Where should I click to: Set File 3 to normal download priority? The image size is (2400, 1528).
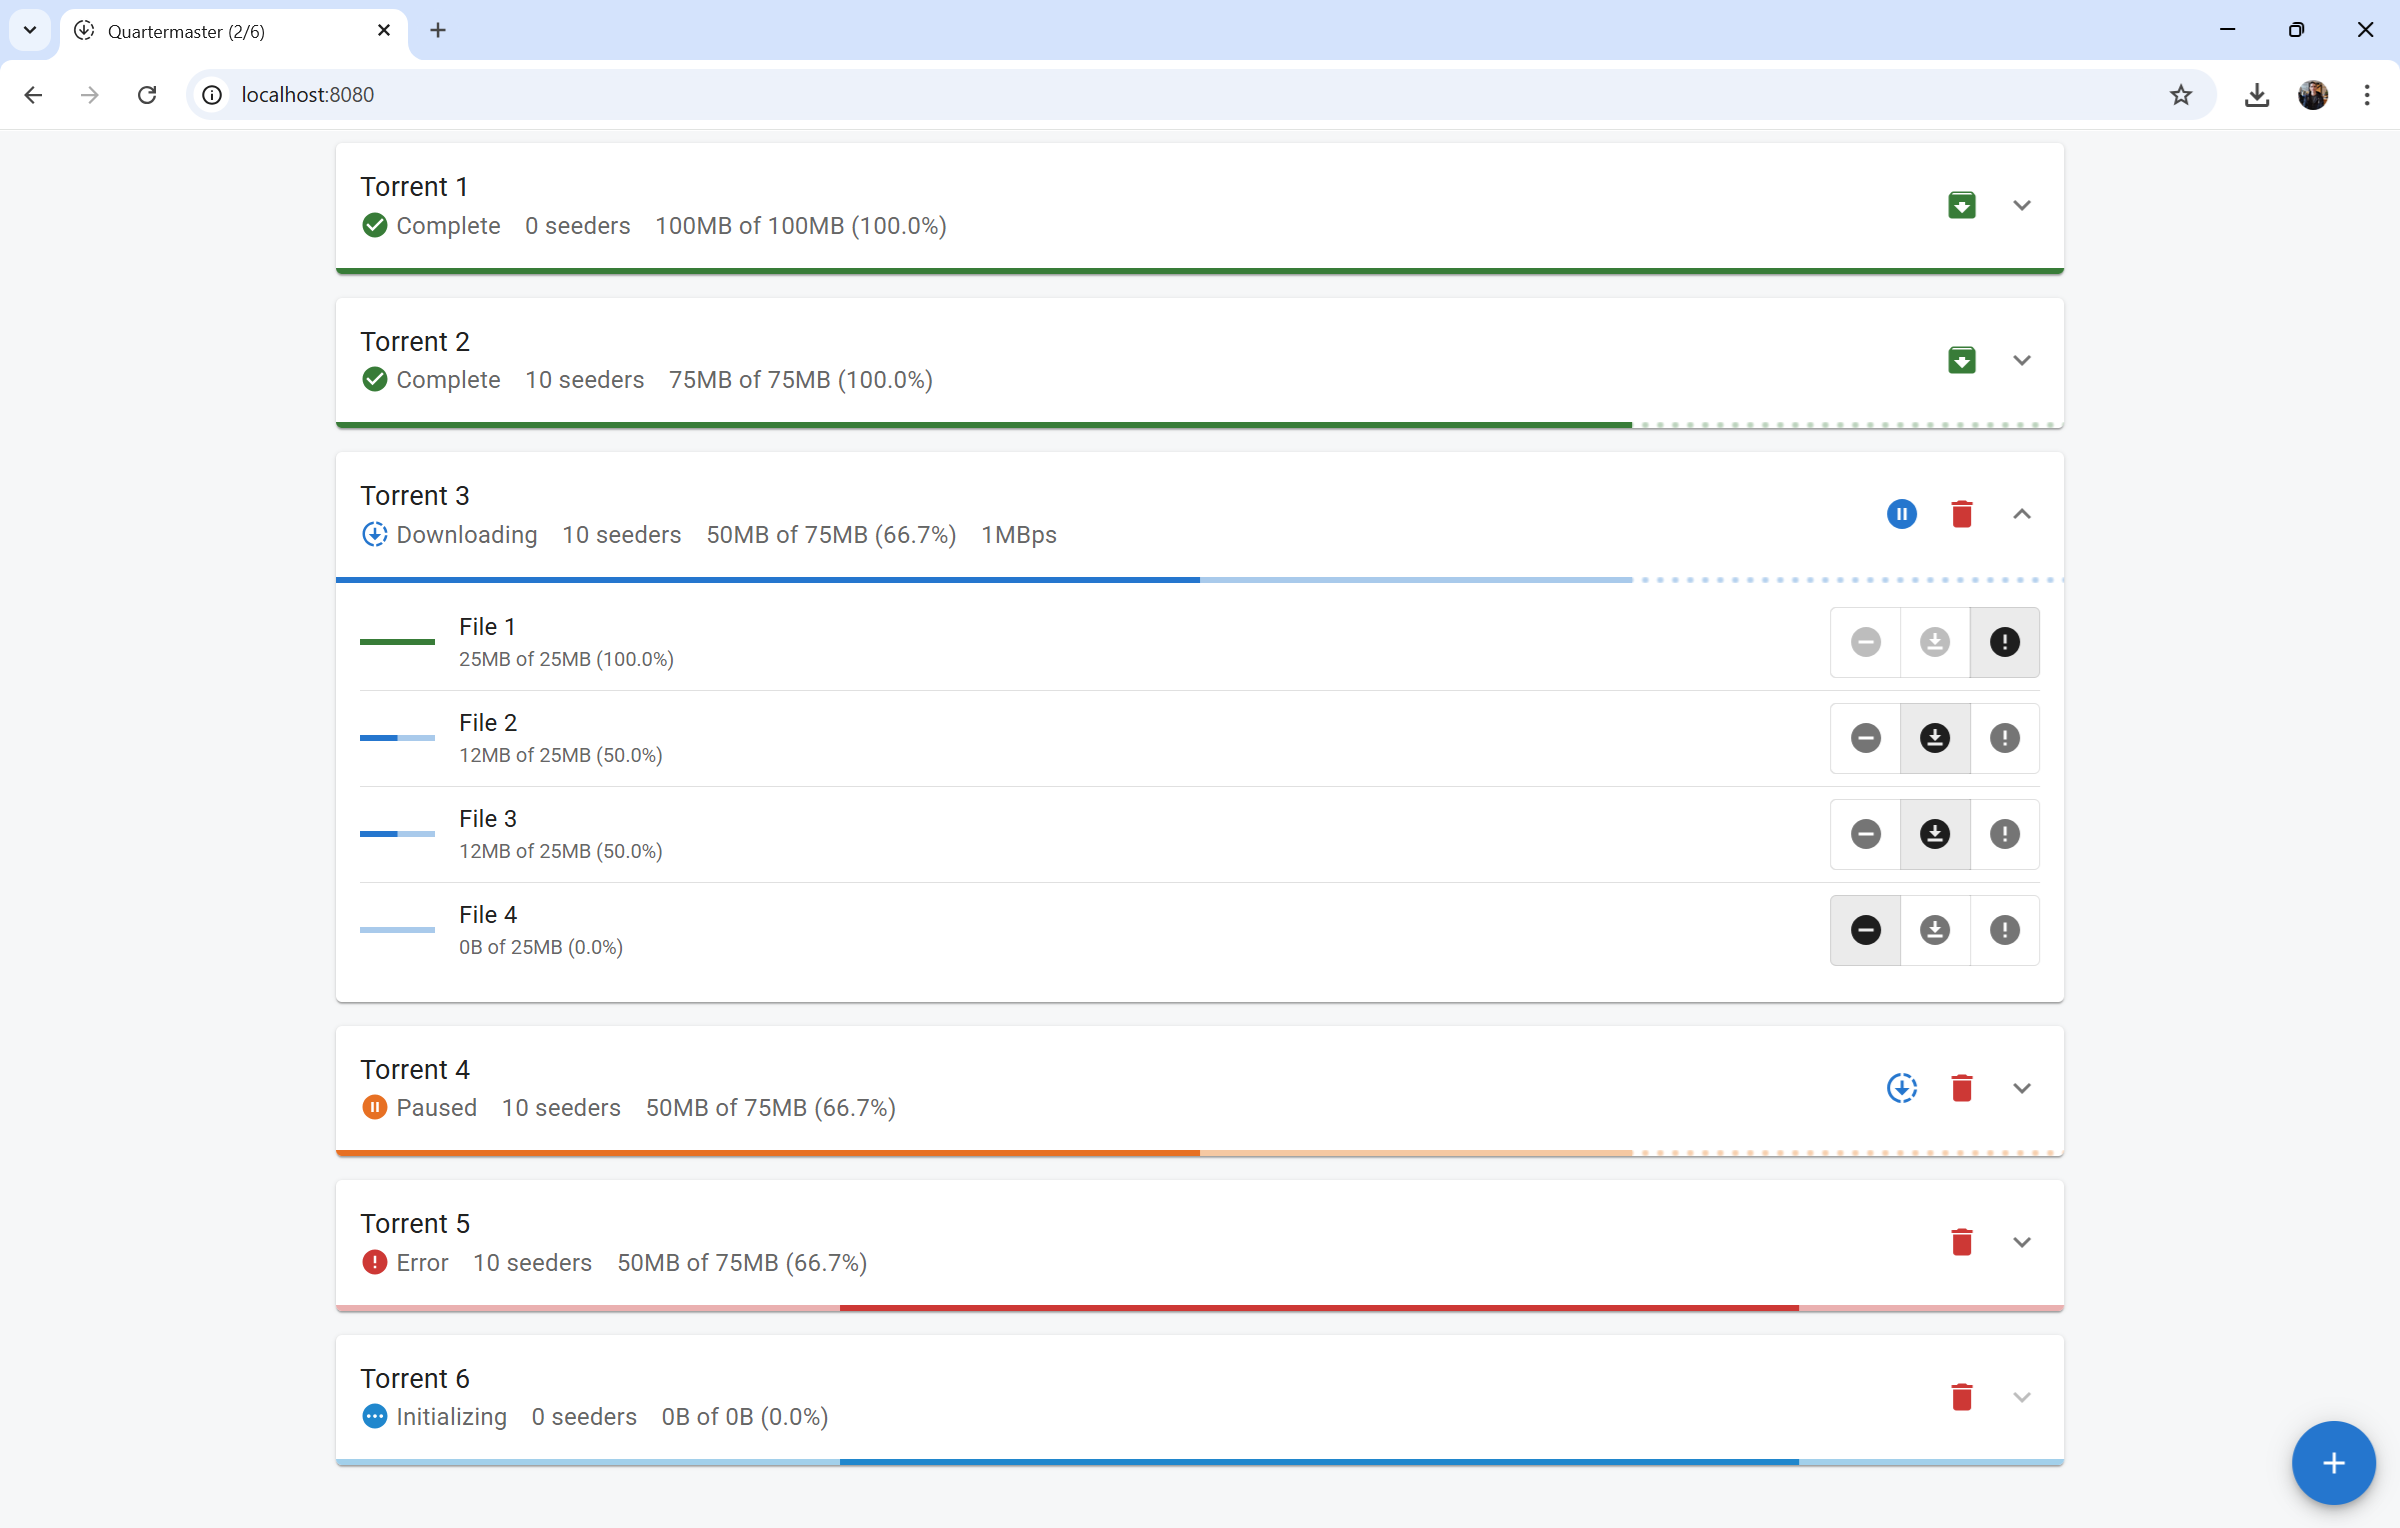click(1935, 834)
